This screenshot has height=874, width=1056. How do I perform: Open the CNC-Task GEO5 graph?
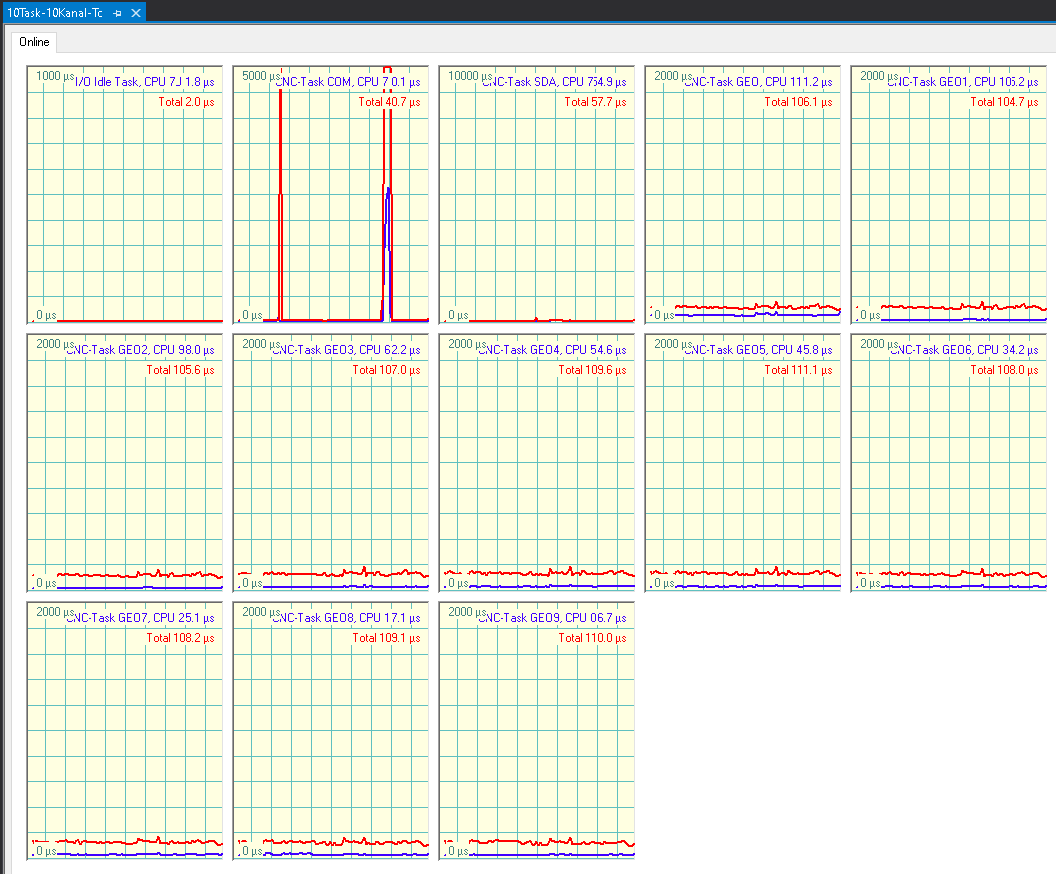click(743, 463)
